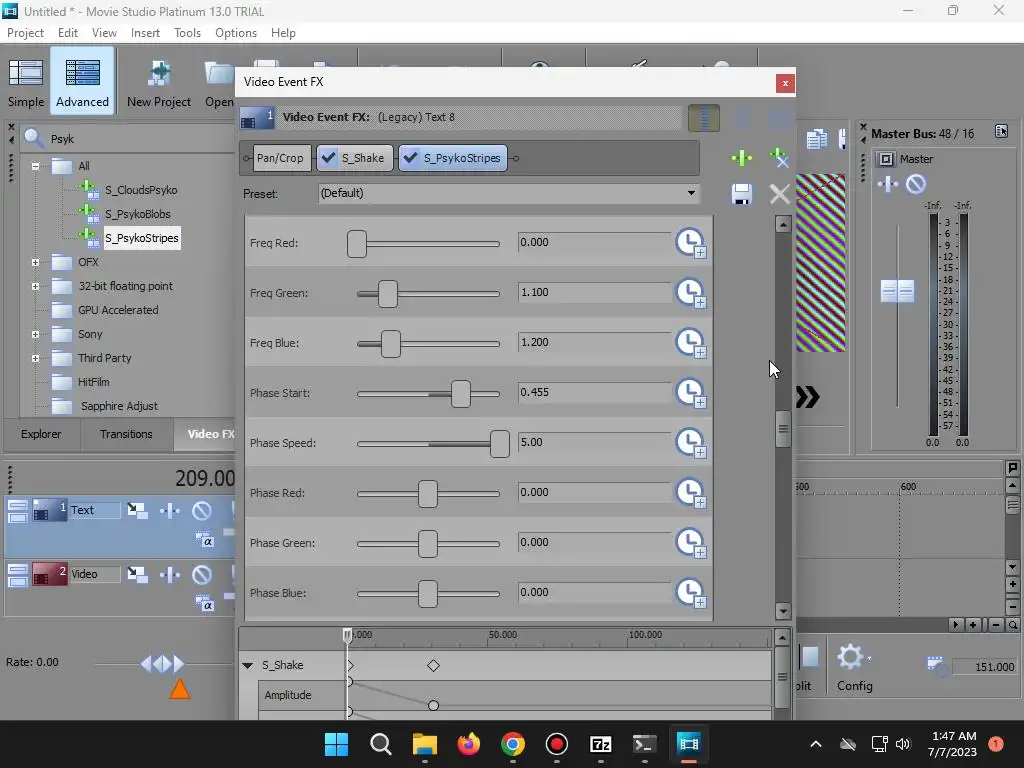Open Chrome from the taskbar

tap(513, 744)
